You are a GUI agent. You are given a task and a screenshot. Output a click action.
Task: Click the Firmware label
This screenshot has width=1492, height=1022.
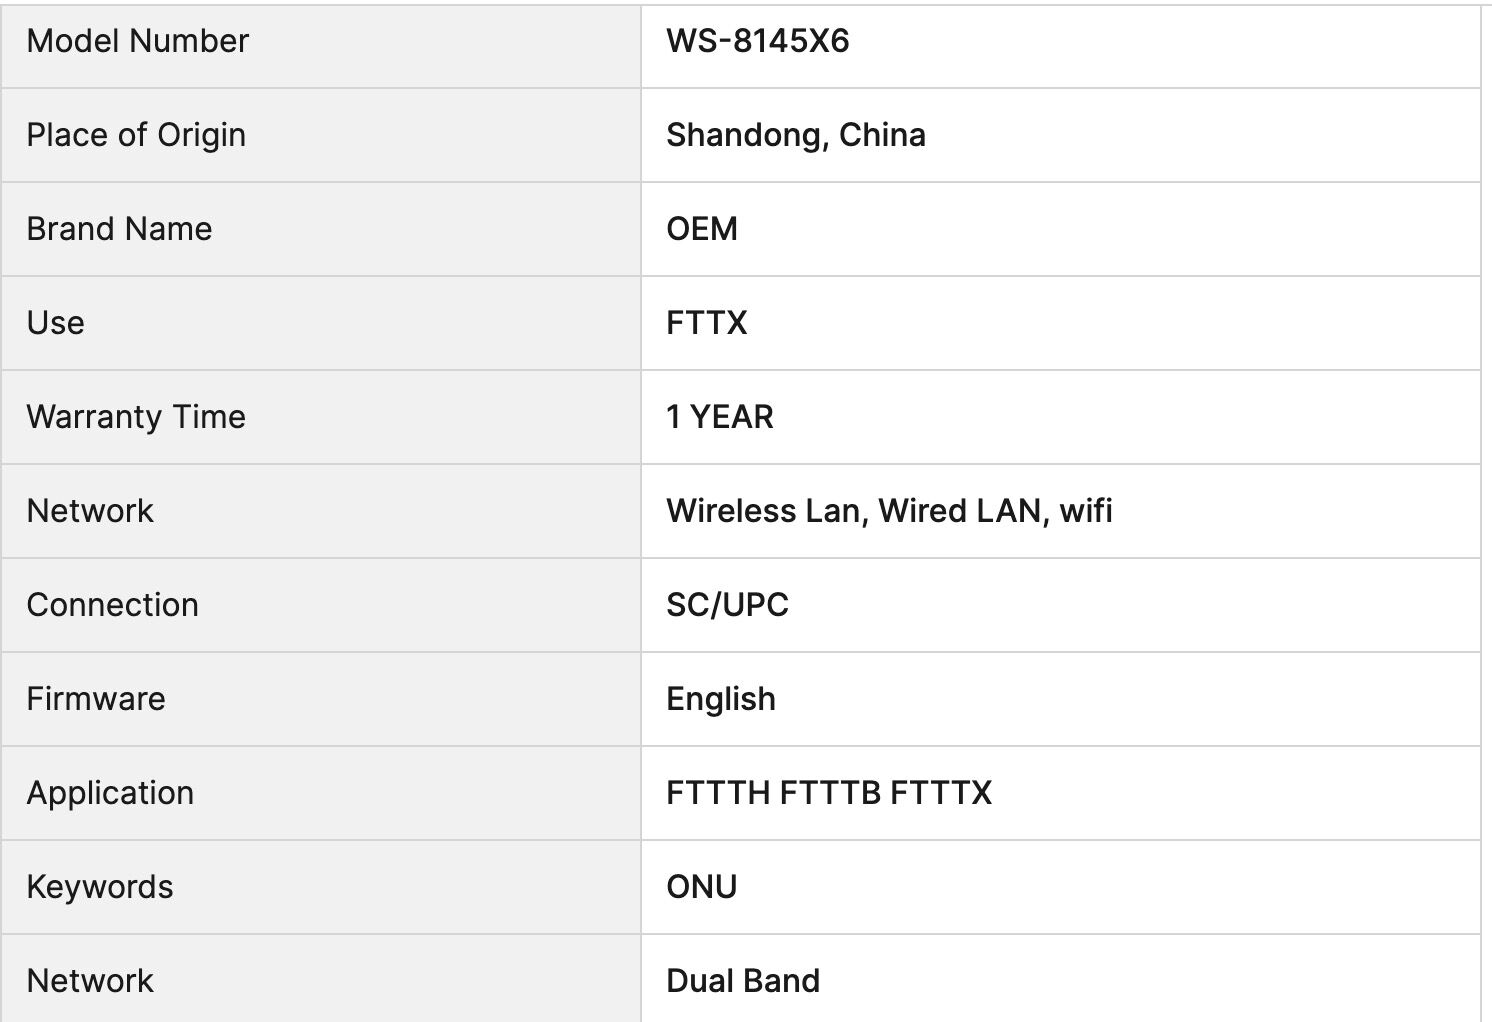point(96,699)
